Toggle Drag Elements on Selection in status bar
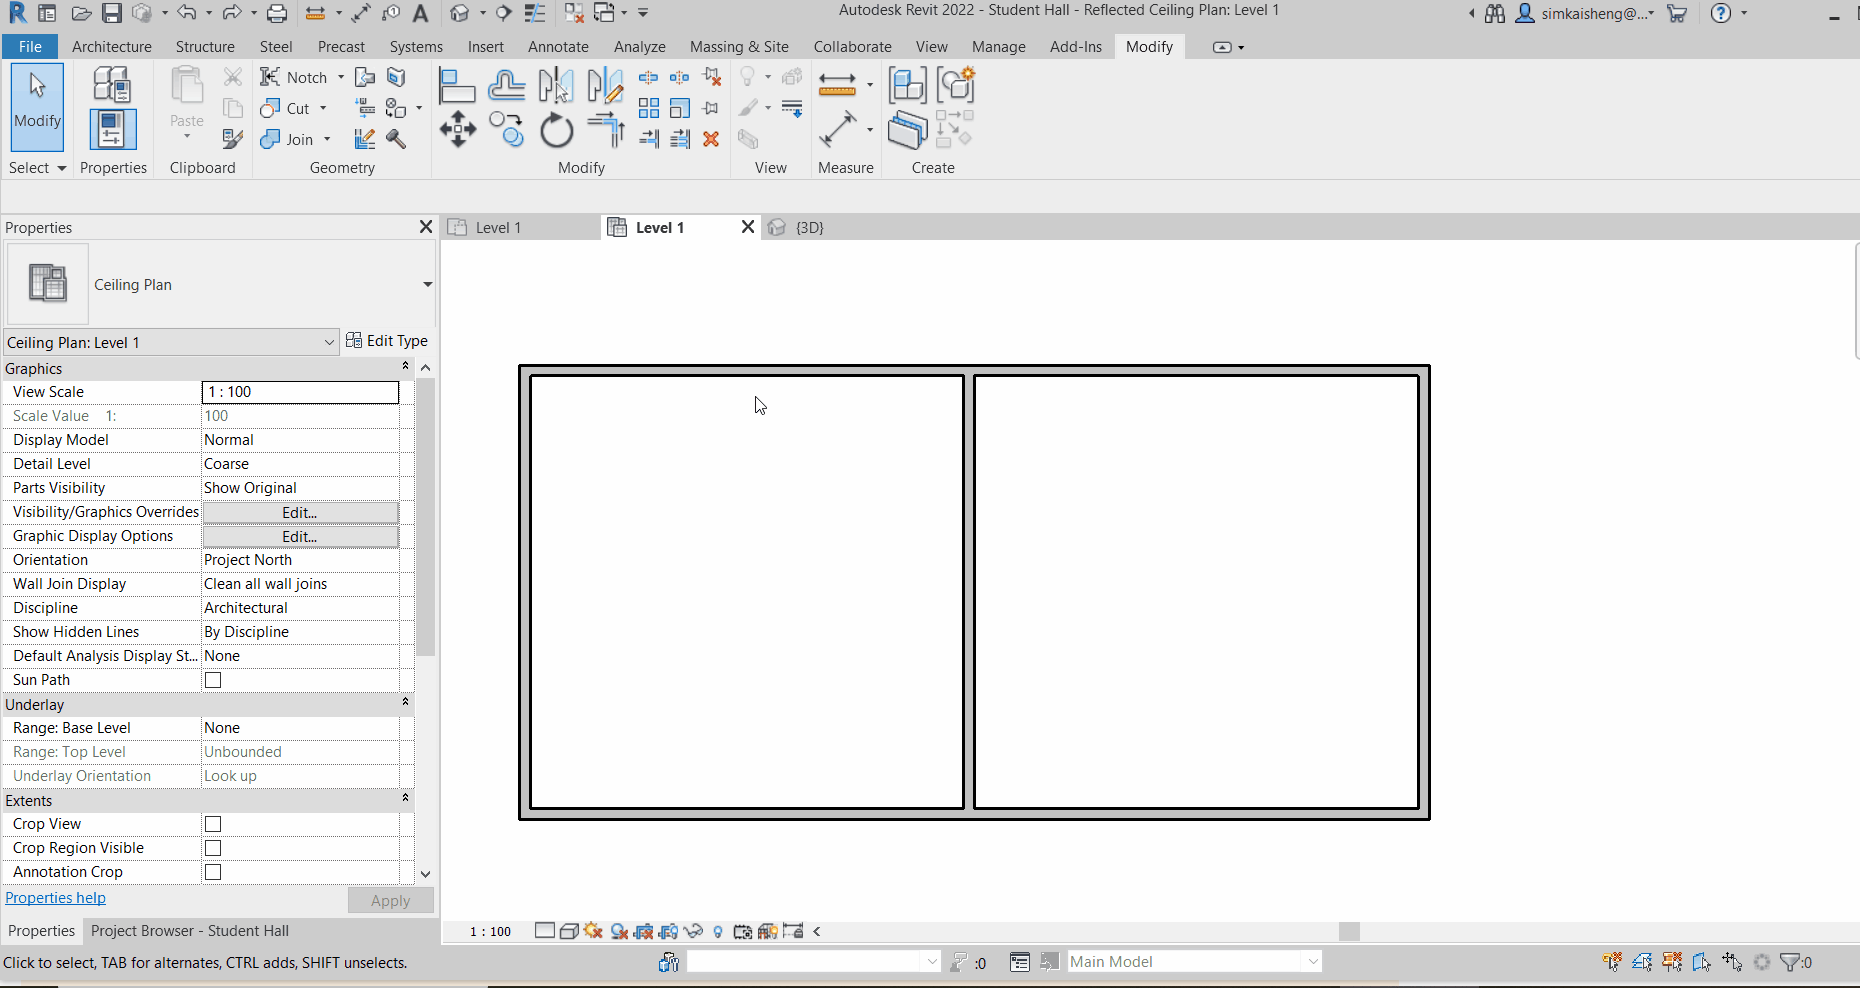This screenshot has width=1860, height=988. tap(1732, 962)
